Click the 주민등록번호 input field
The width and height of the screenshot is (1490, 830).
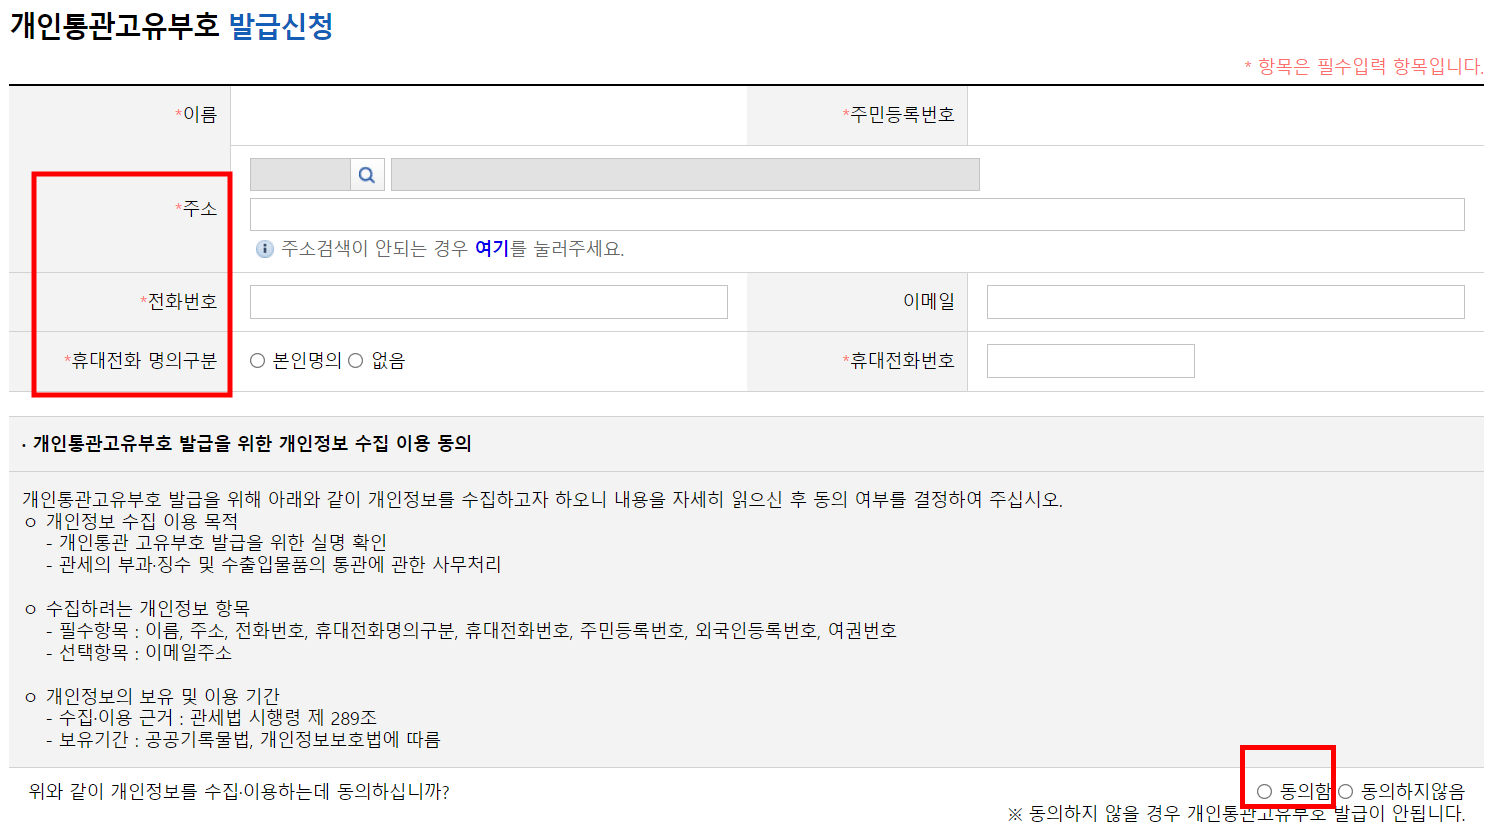(x=1220, y=115)
